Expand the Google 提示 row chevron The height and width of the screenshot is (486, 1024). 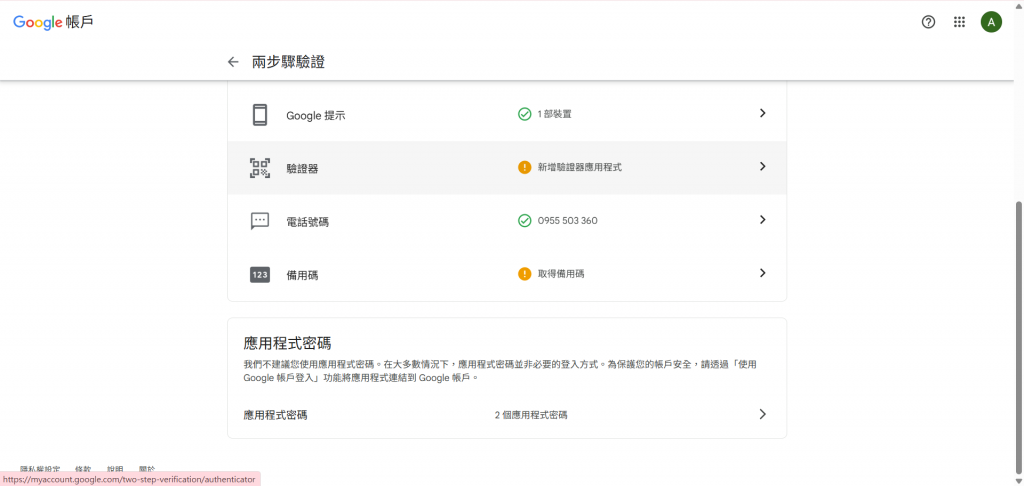pos(762,114)
